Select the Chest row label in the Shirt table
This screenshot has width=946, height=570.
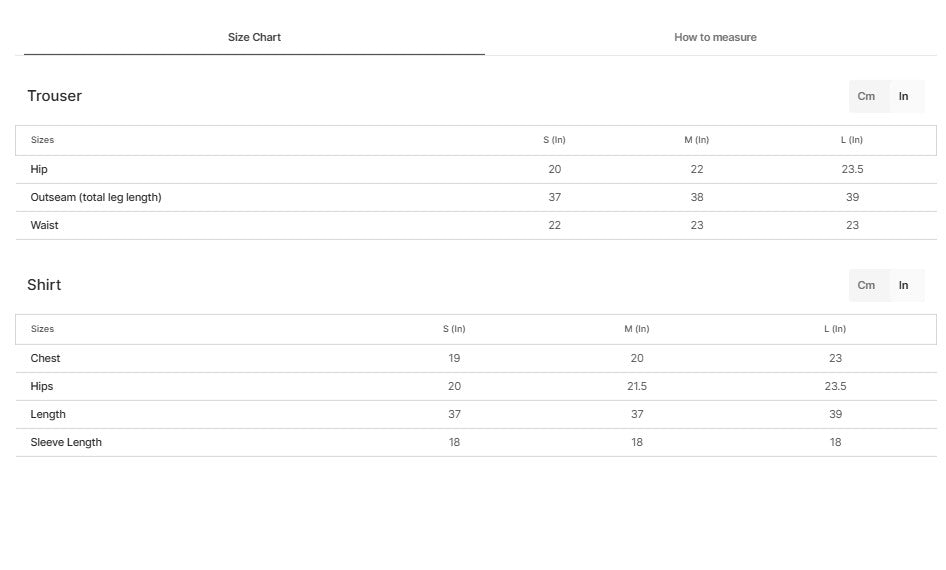(x=45, y=358)
